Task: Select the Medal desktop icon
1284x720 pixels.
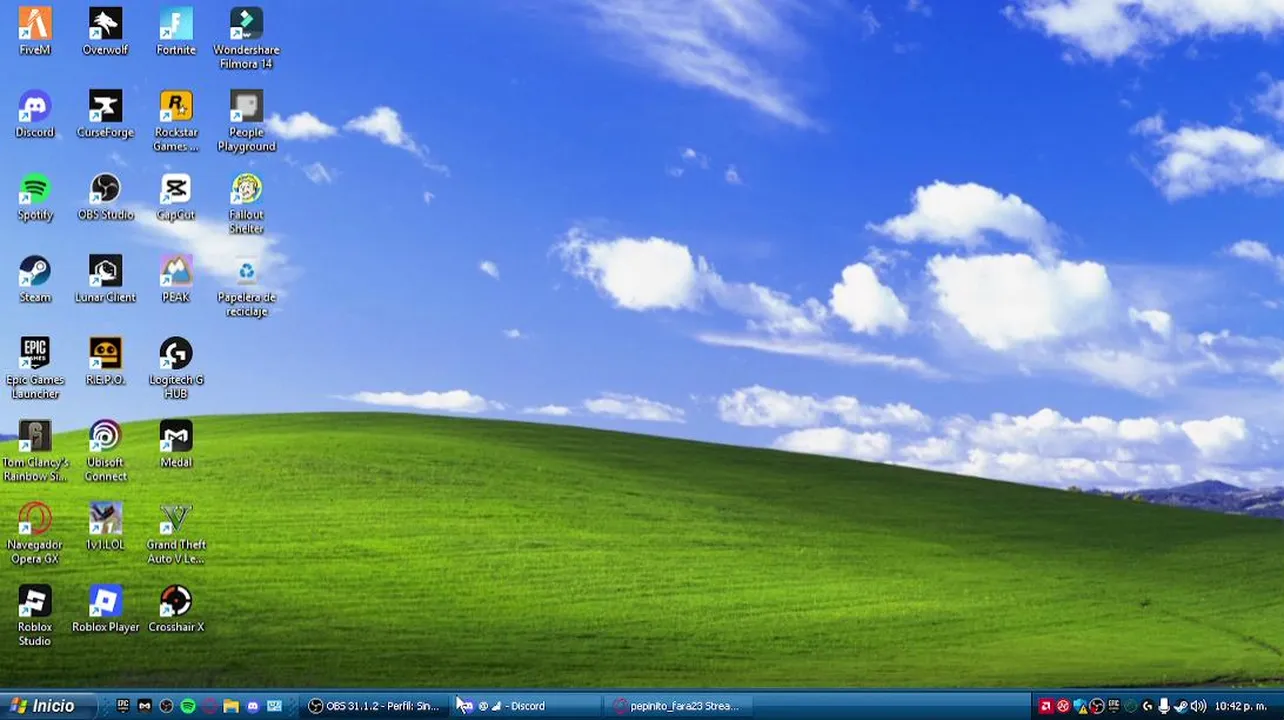Action: pos(176,445)
